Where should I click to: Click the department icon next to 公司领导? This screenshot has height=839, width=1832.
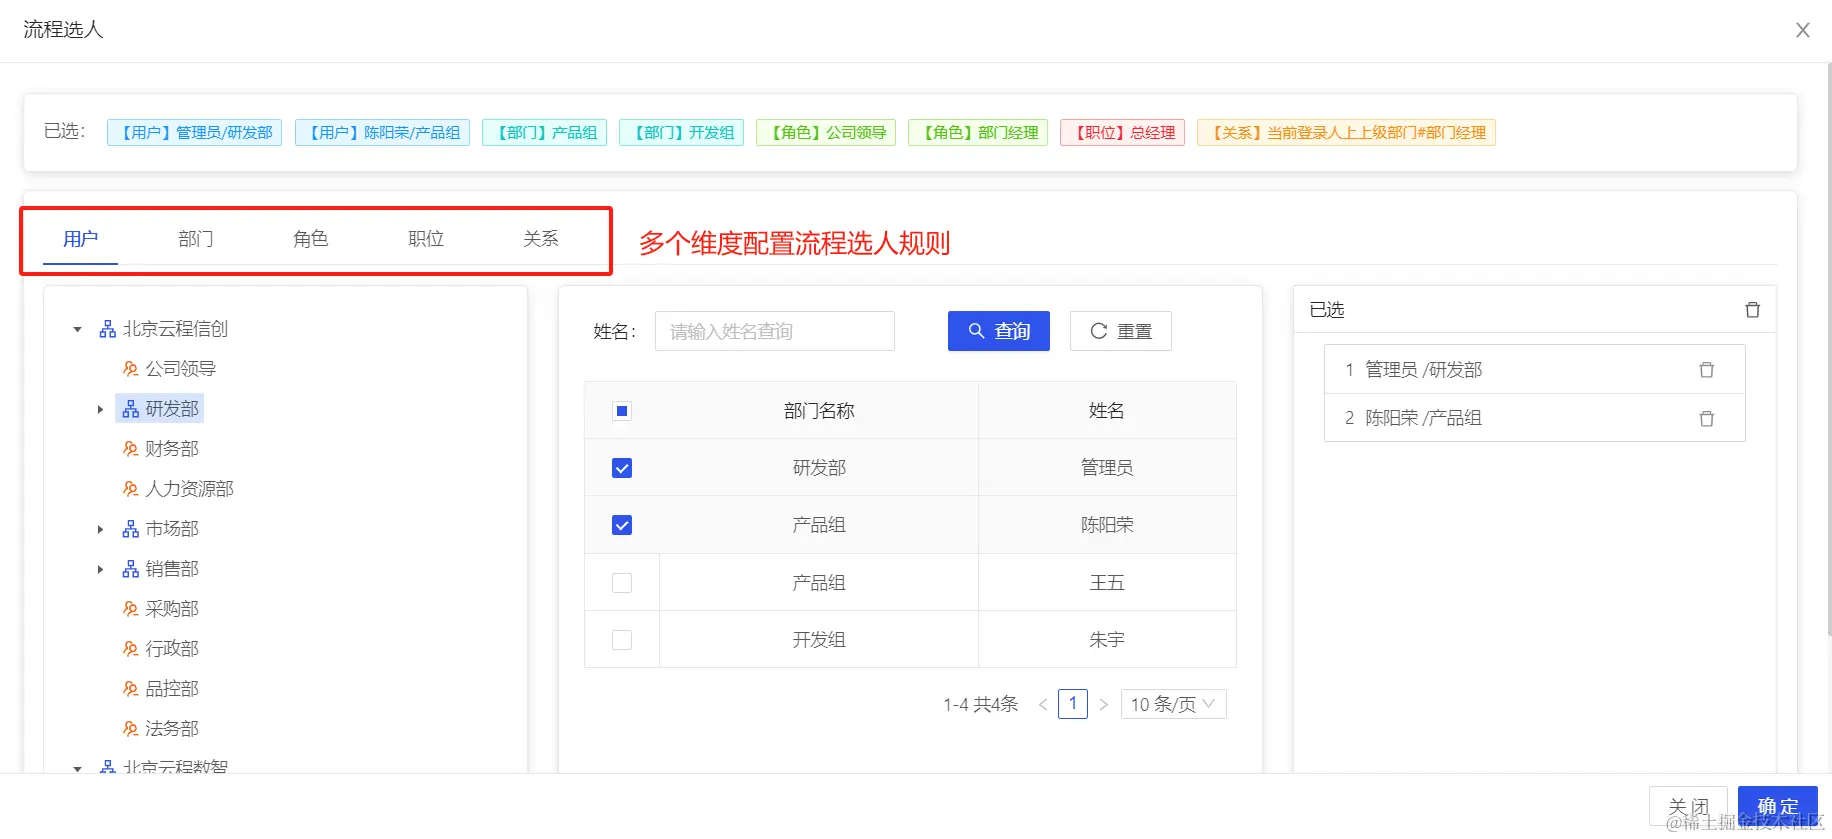(x=130, y=369)
